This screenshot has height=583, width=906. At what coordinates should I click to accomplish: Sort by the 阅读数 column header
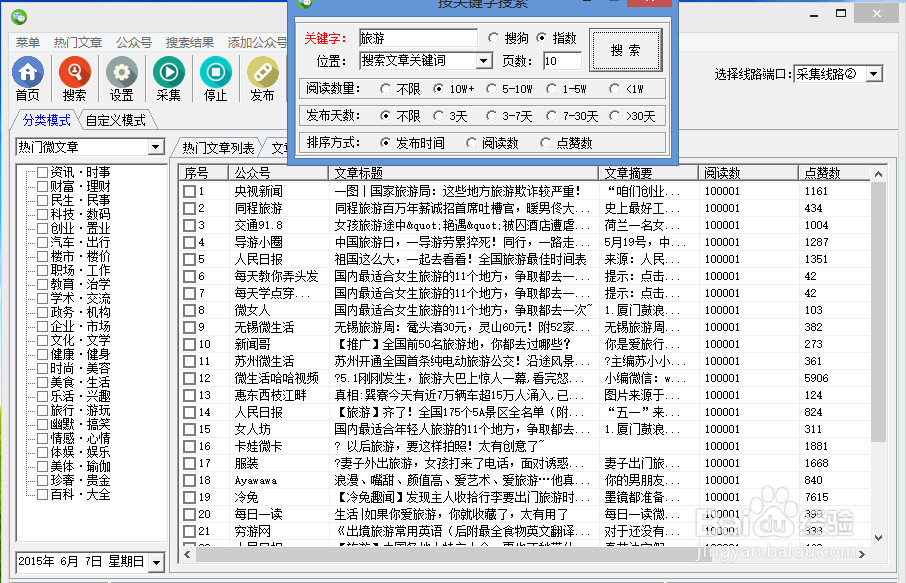tap(748, 173)
